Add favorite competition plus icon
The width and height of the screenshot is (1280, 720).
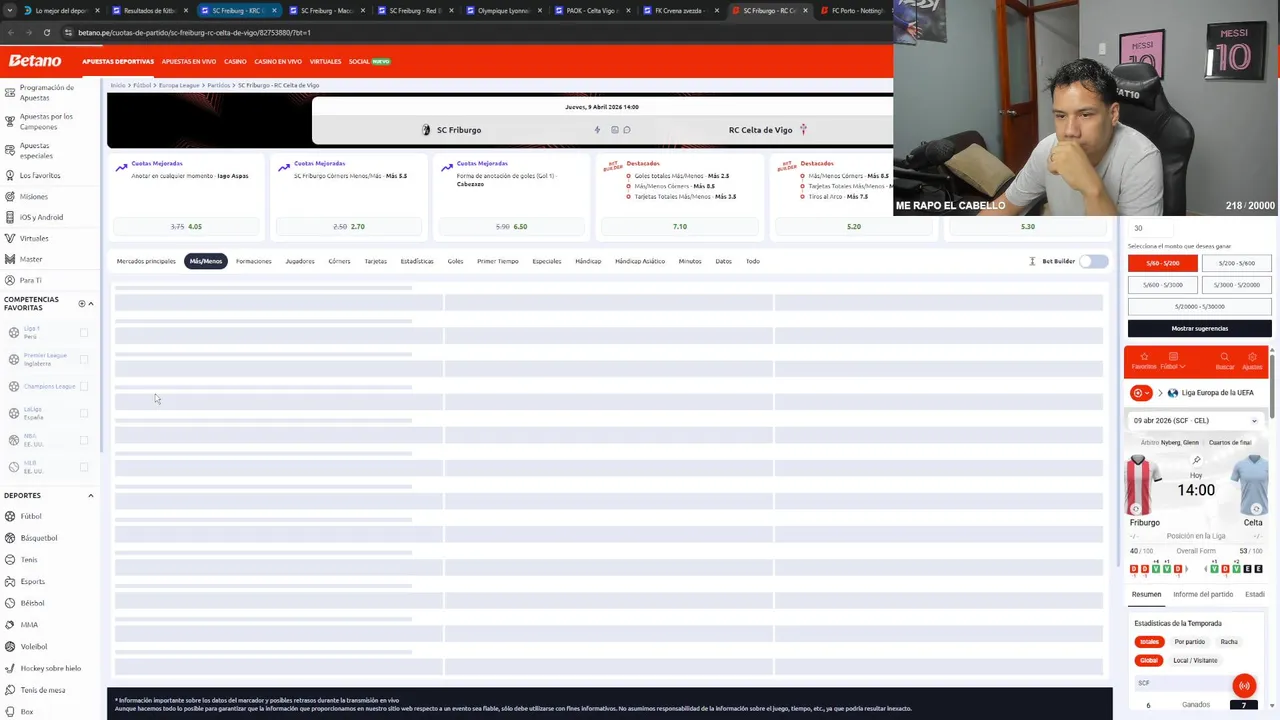pos(82,304)
